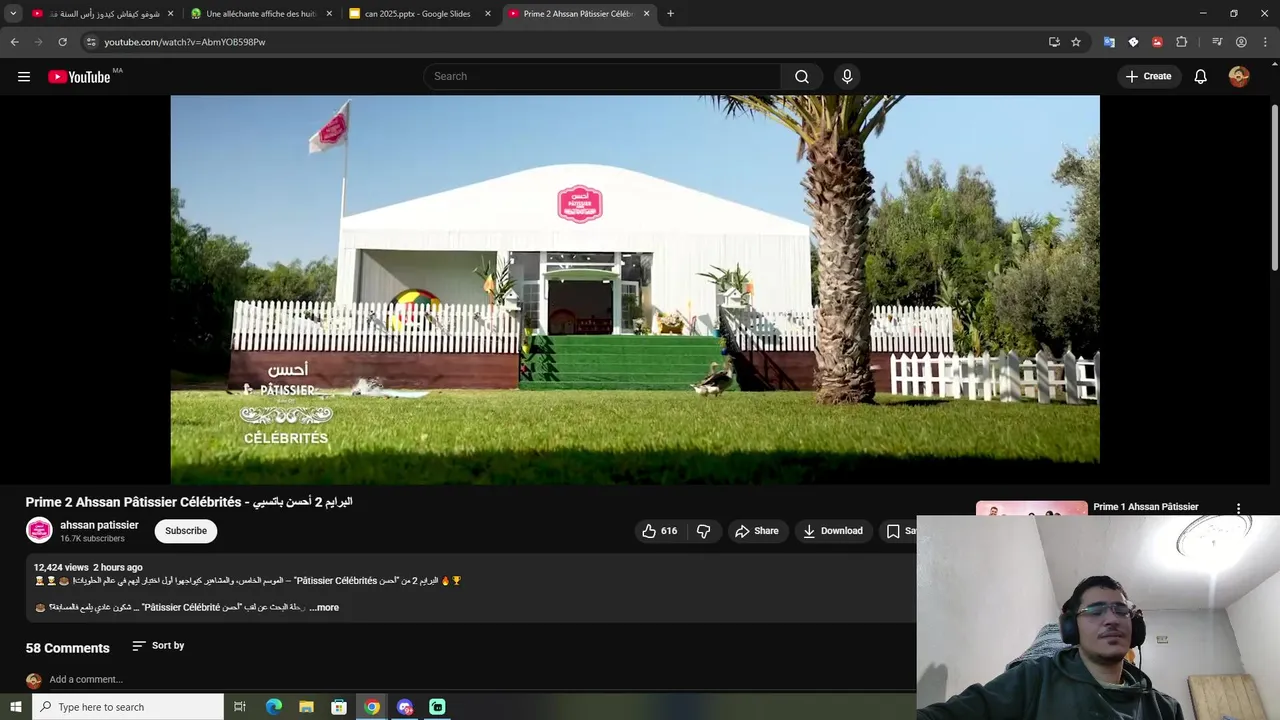
Task: Open options menu for Prime 1 suggested video
Action: [x=1238, y=509]
